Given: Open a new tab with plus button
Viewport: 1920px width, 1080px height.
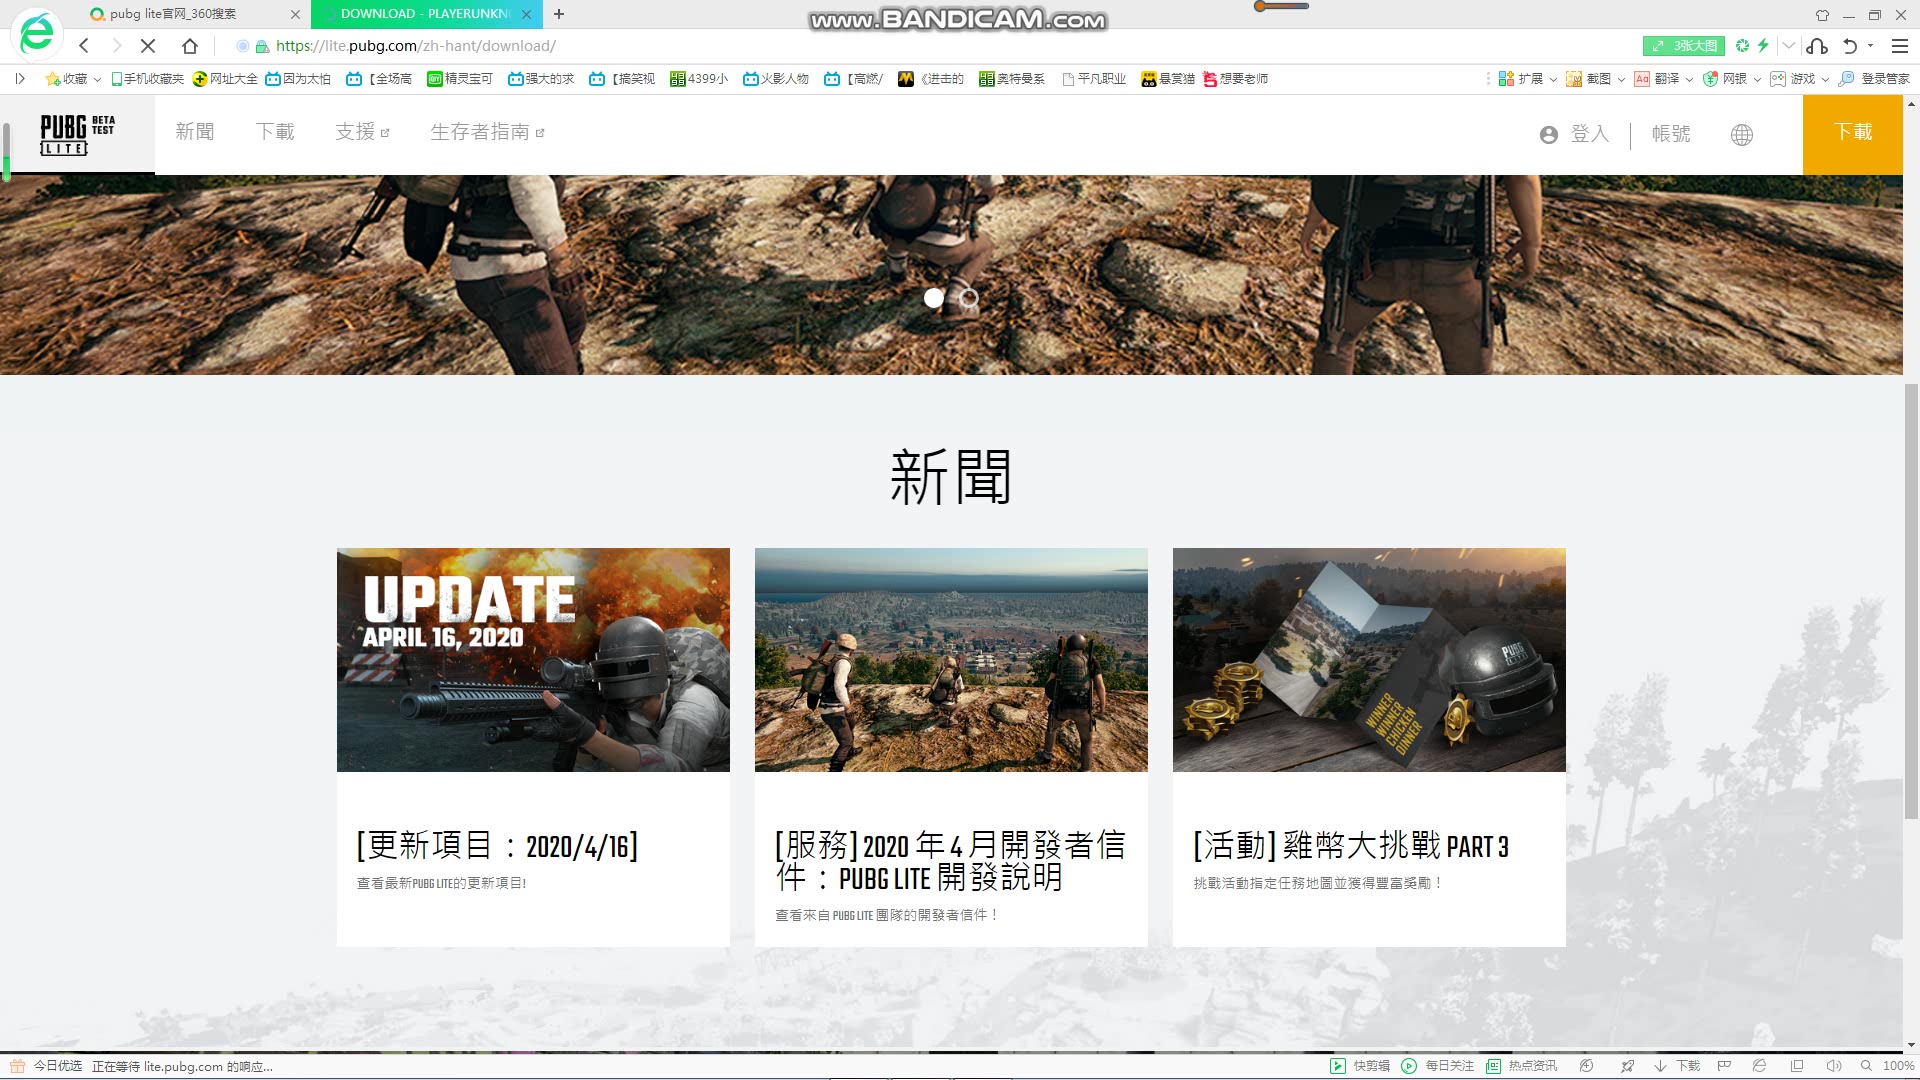Looking at the screenshot, I should 559,14.
